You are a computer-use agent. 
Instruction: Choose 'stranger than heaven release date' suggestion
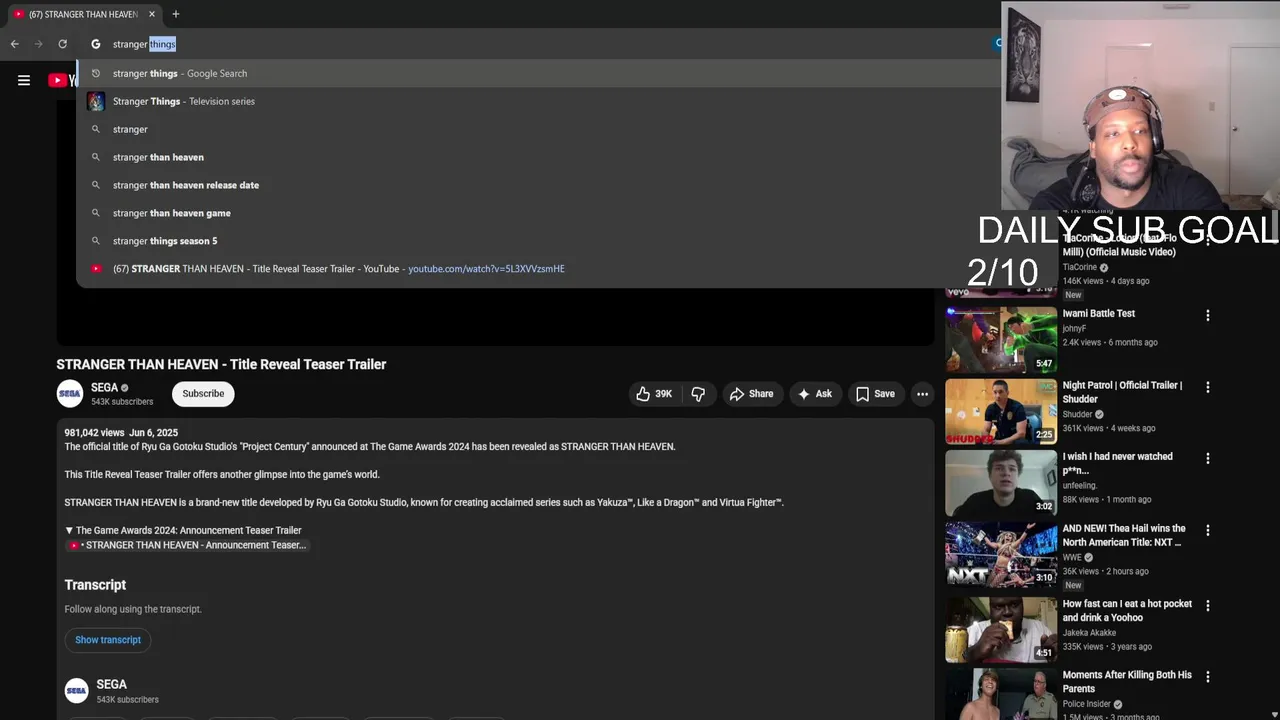[x=540, y=185]
